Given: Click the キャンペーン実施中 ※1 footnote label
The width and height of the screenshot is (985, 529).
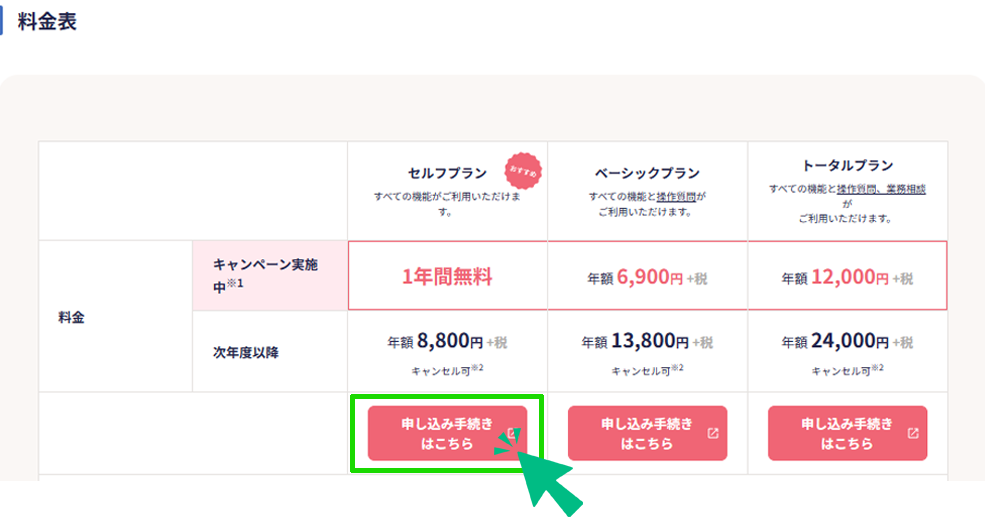Looking at the screenshot, I should [x=265, y=275].
